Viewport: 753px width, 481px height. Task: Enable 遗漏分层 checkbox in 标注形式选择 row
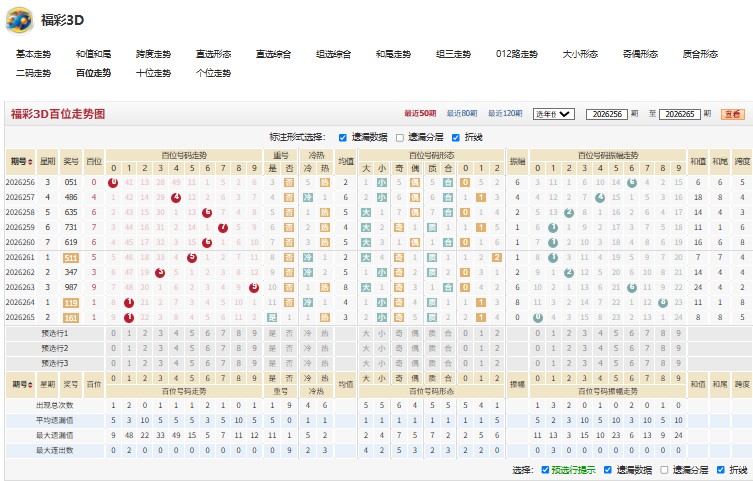tap(400, 138)
